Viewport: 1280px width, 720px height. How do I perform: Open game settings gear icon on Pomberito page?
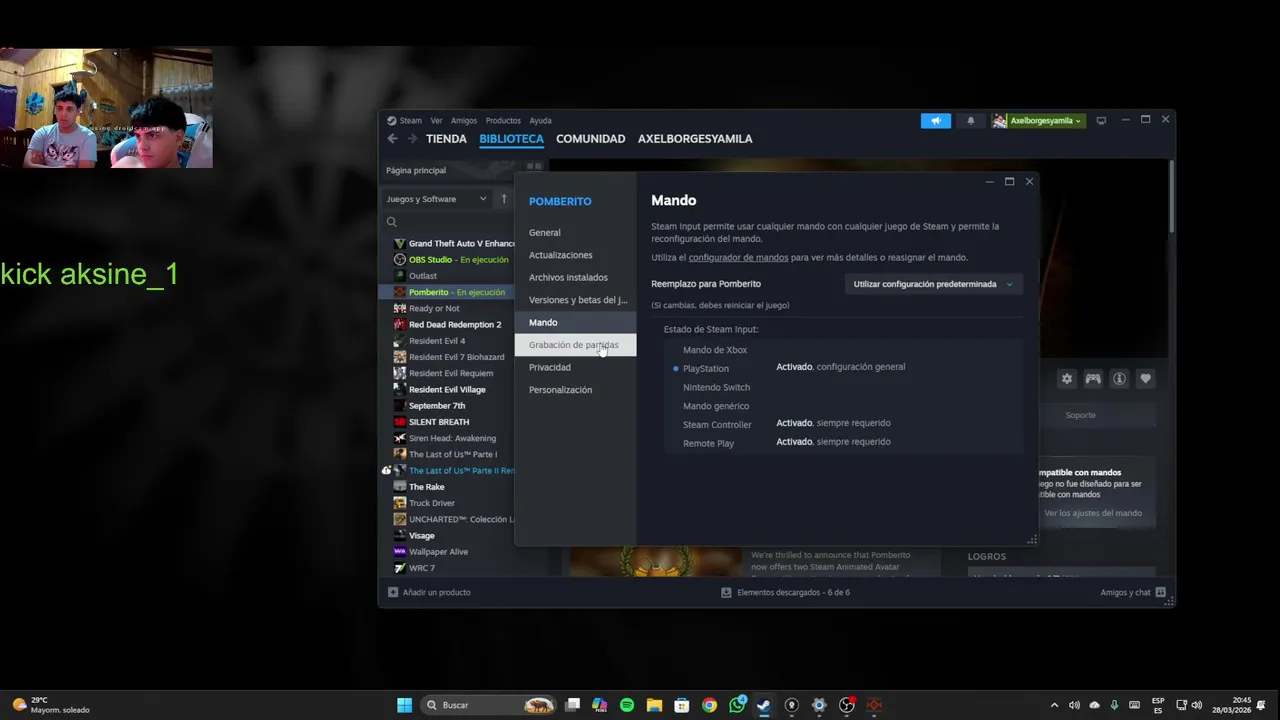coord(1067,379)
